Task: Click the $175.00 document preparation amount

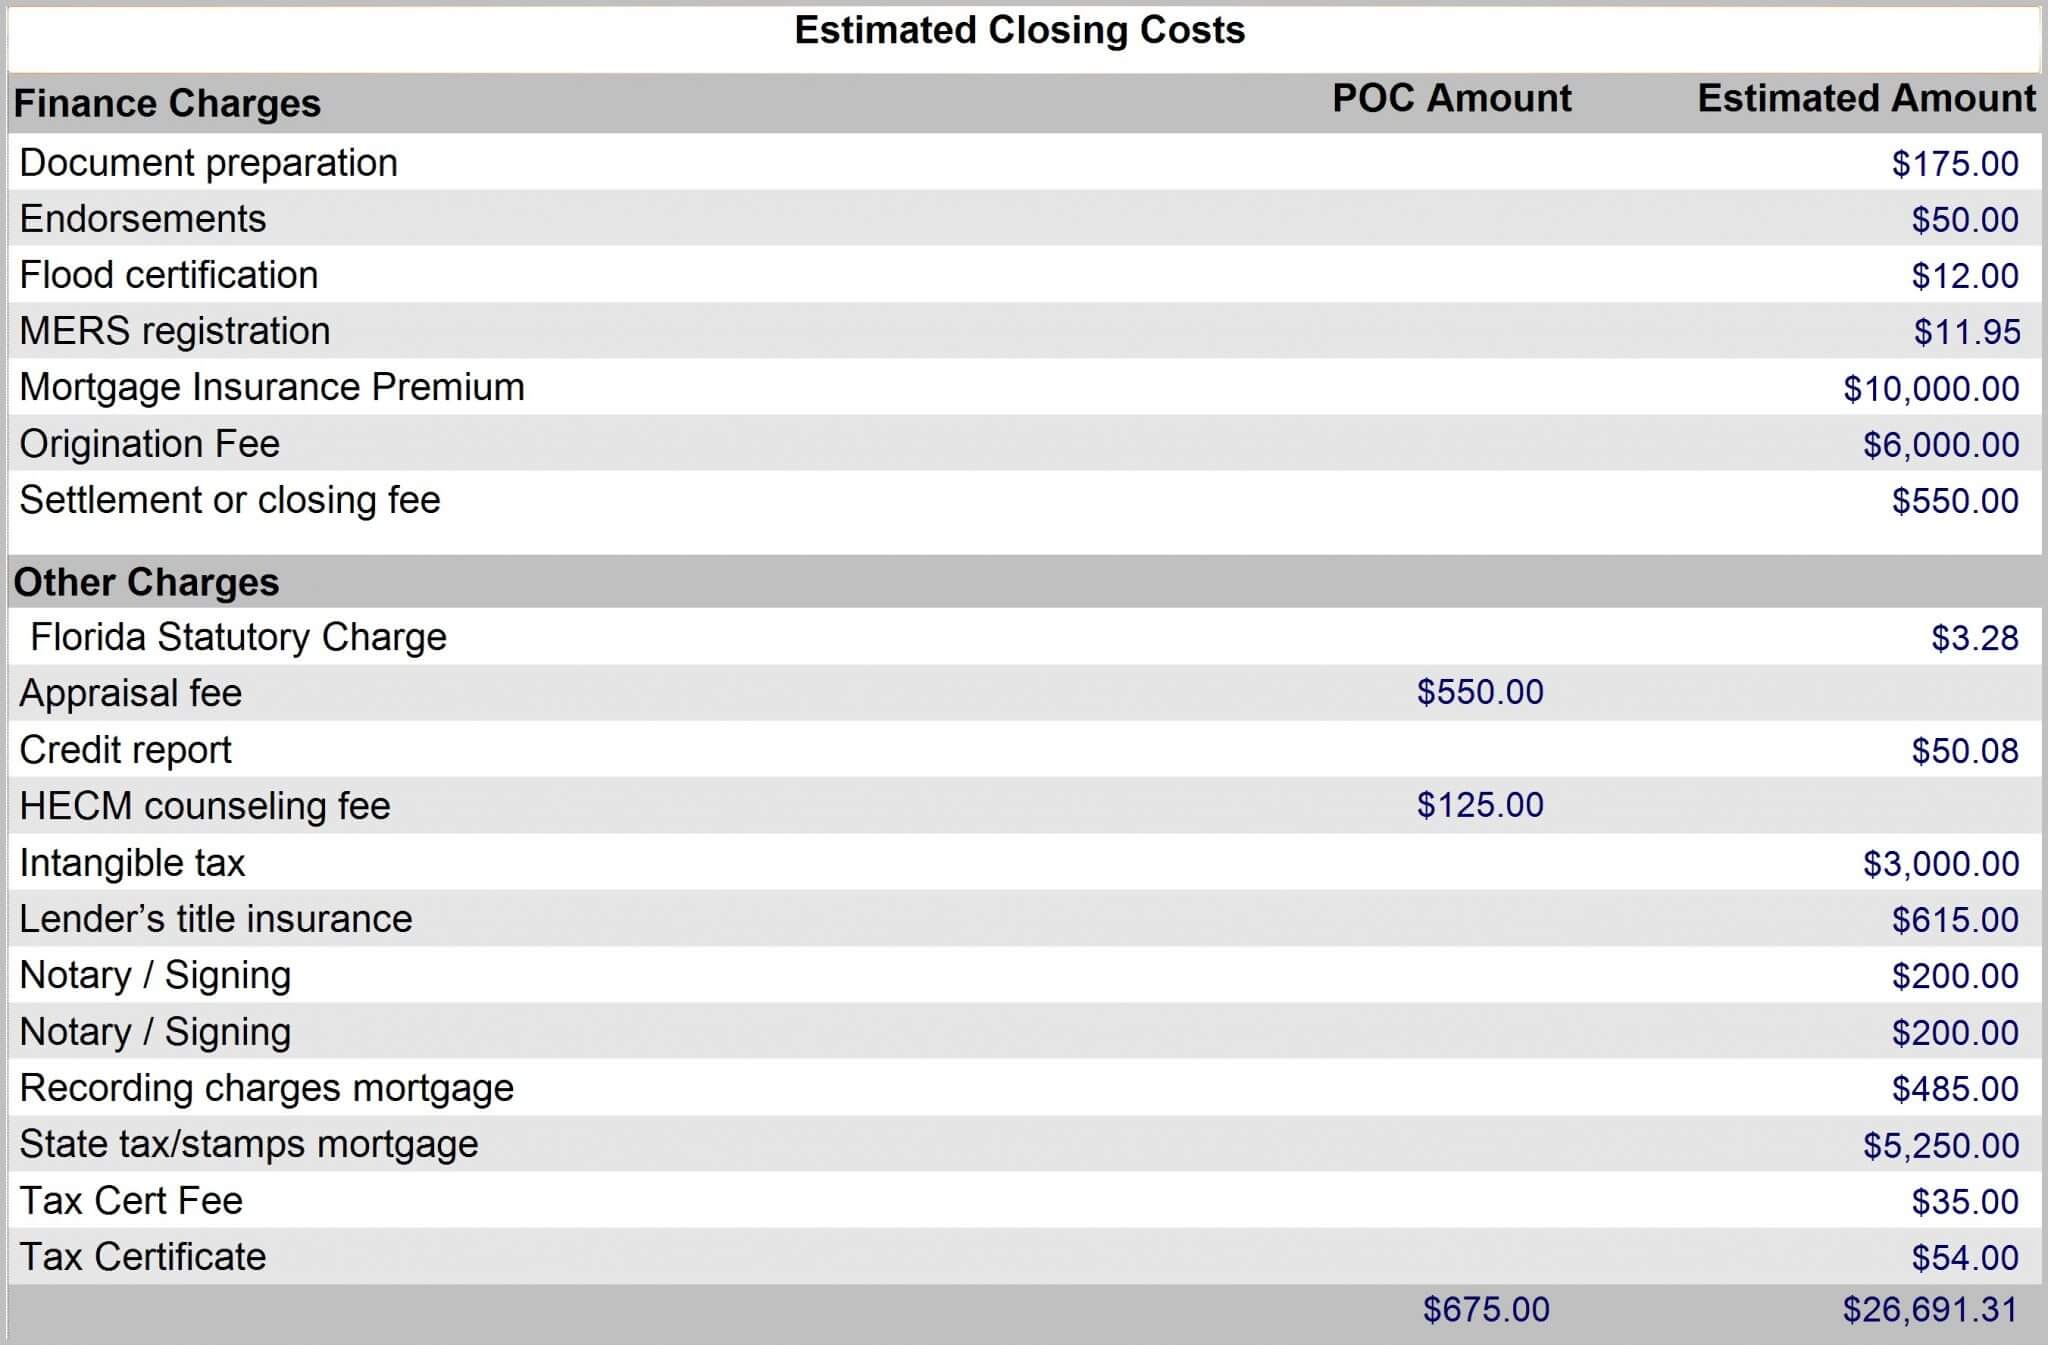Action: [x=1955, y=164]
